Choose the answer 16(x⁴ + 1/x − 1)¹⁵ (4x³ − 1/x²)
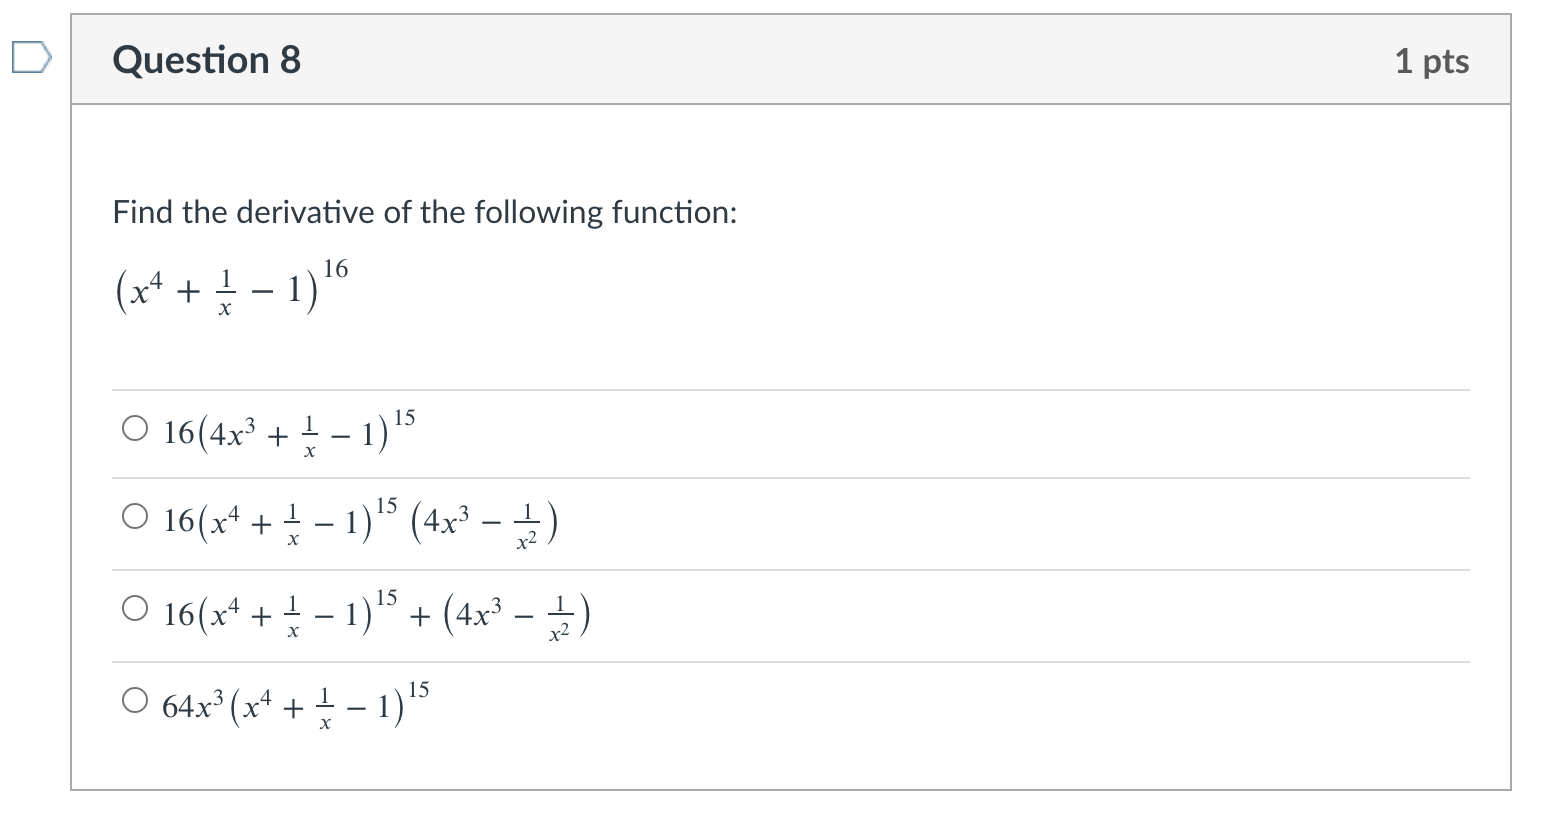The height and width of the screenshot is (832, 1558). click(135, 518)
